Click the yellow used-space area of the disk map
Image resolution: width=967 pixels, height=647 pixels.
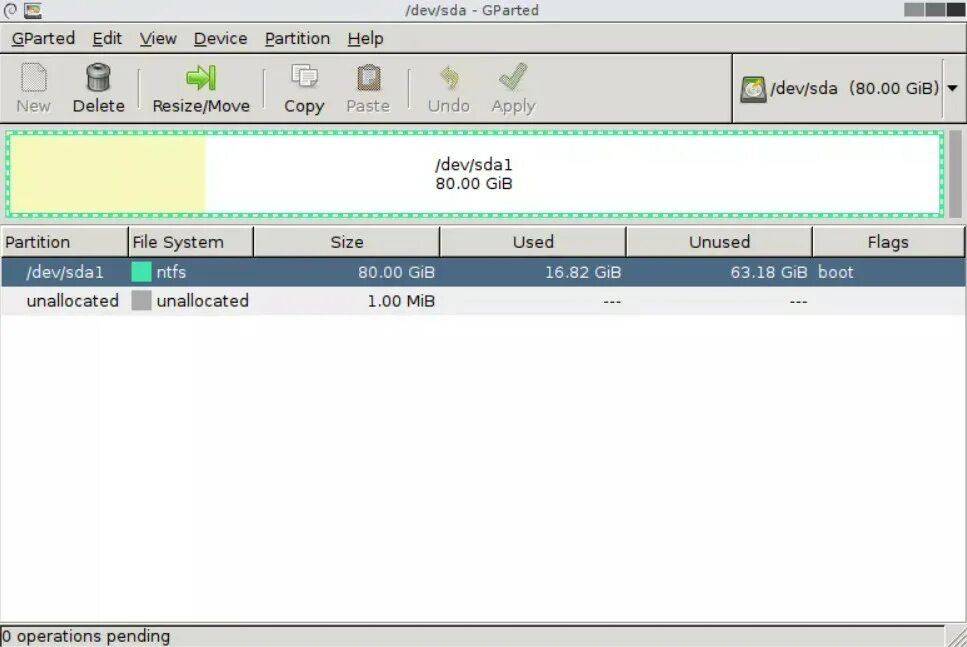[108, 175]
